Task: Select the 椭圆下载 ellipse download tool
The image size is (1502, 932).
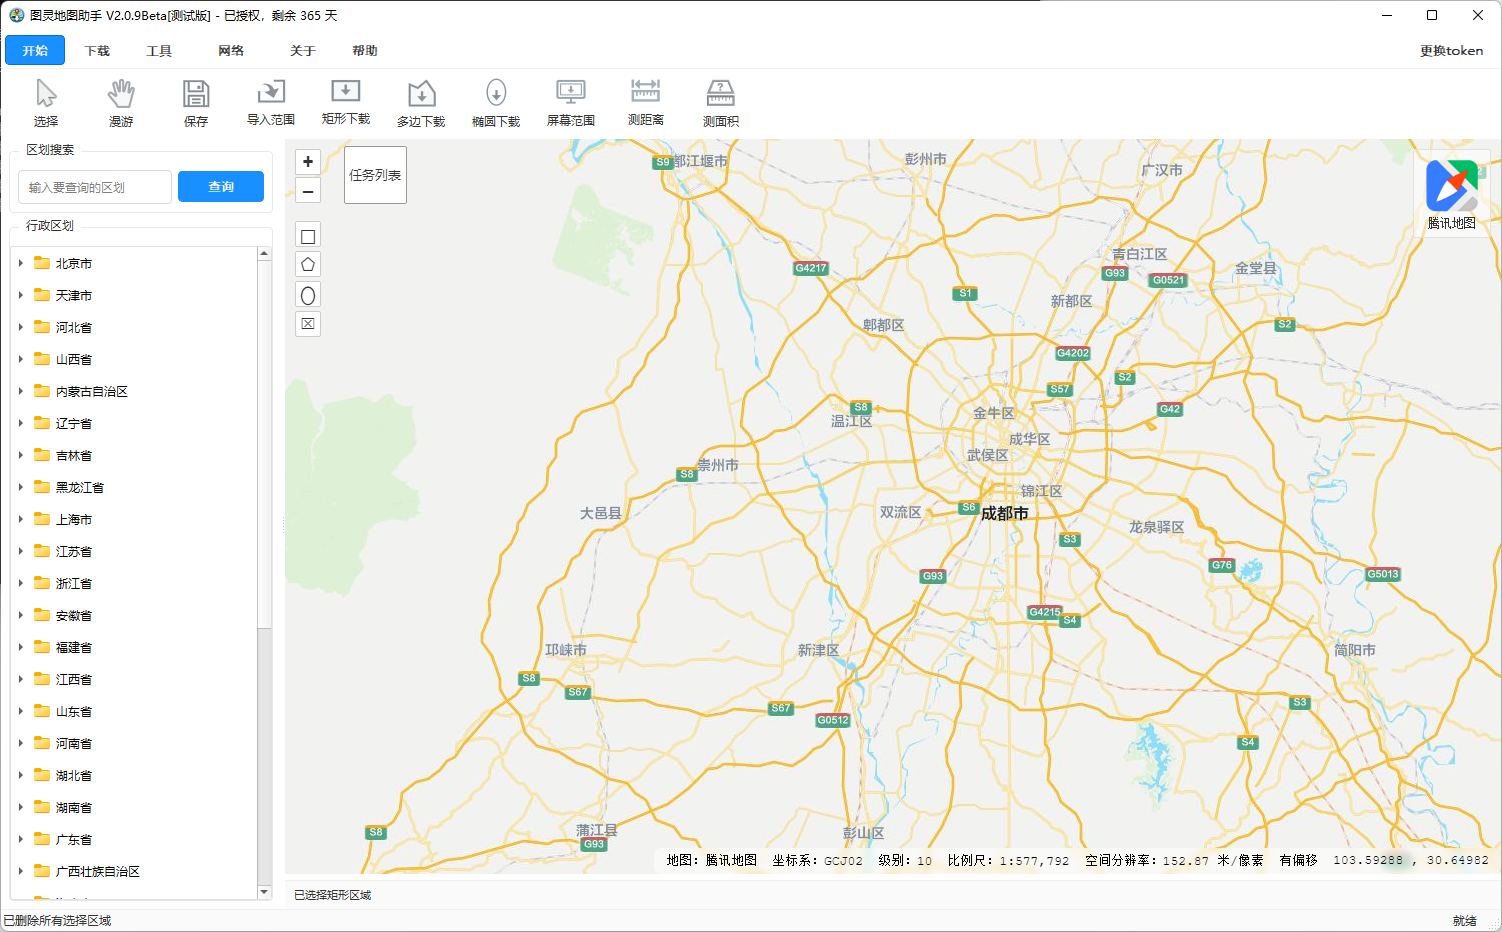Action: 496,102
